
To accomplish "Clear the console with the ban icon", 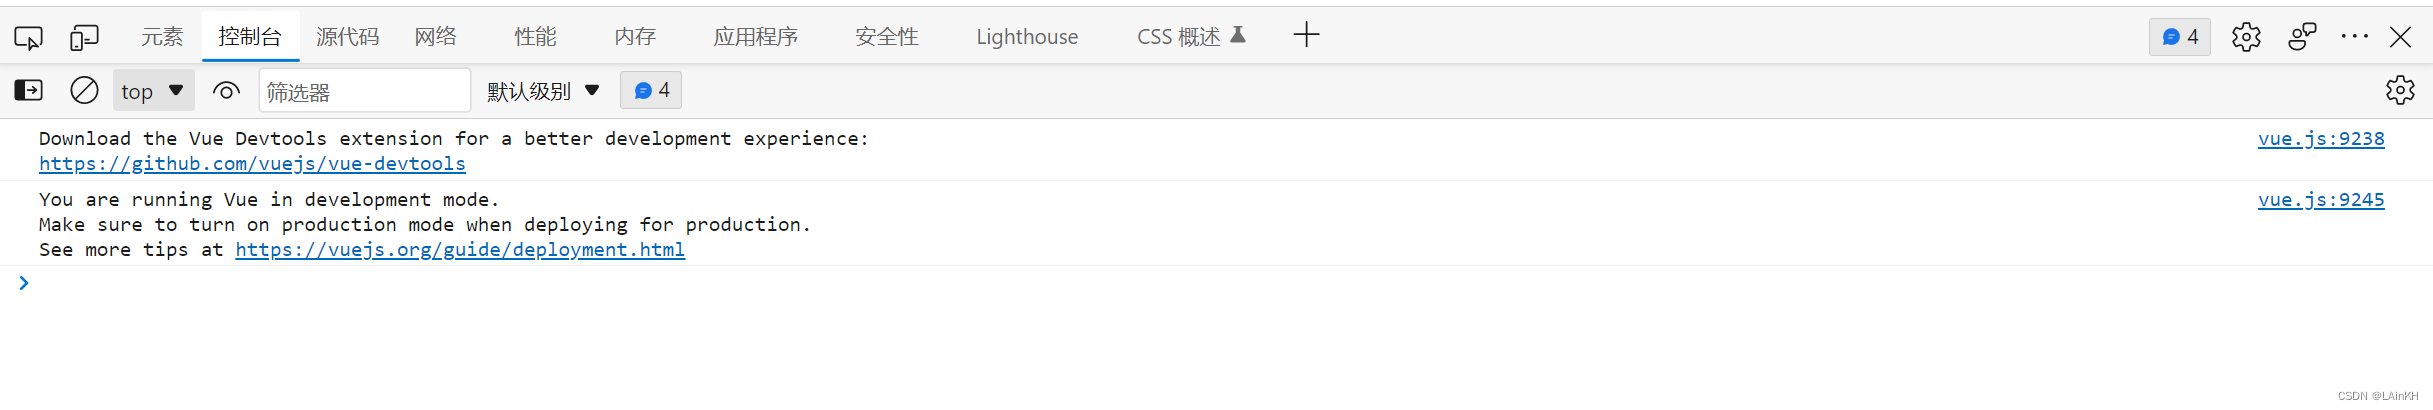I will coord(84,91).
